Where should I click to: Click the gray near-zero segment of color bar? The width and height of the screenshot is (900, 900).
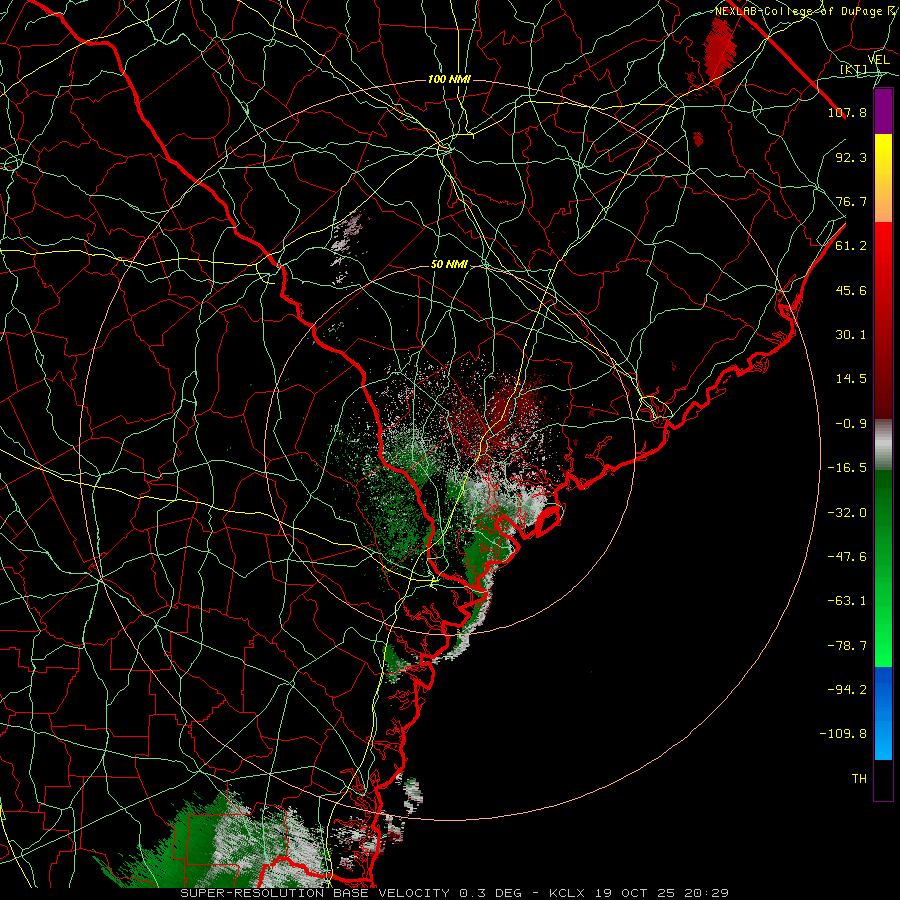point(883,444)
